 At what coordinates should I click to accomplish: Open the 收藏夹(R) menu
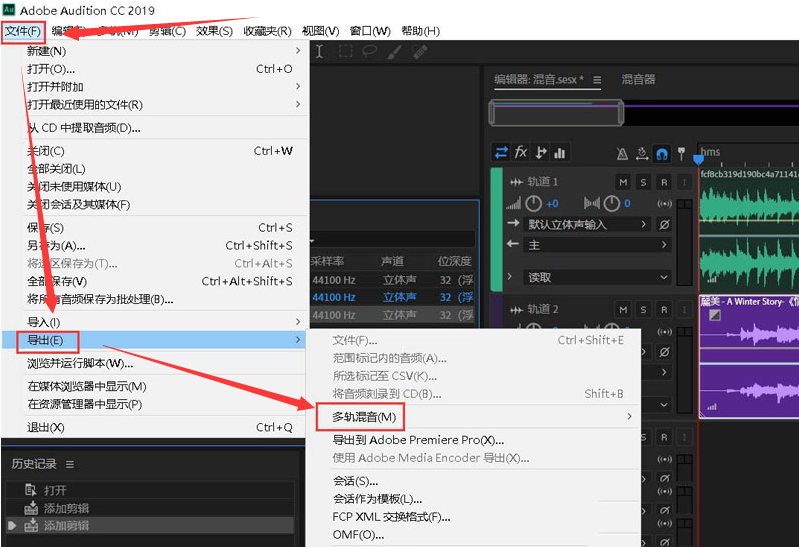coord(267,32)
